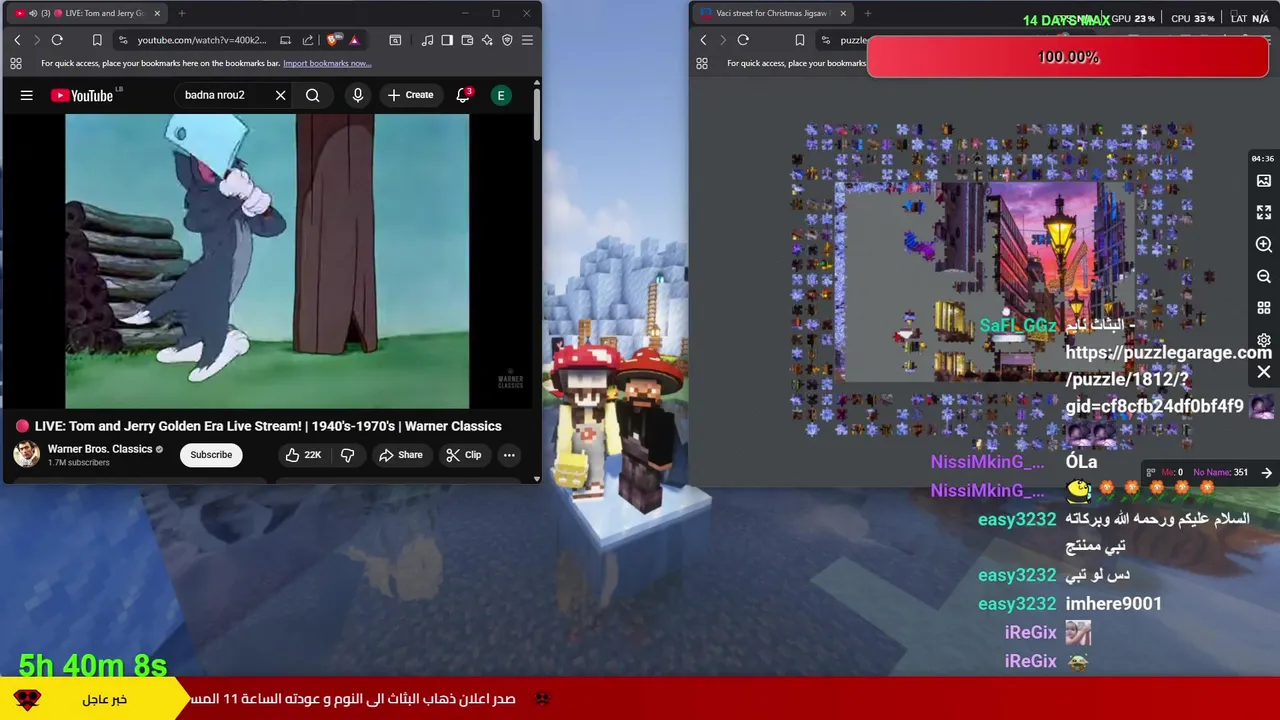Screen dimensions: 1280x720
Task: Zoom in on the jigsaw puzzle
Action: [x=1264, y=245]
